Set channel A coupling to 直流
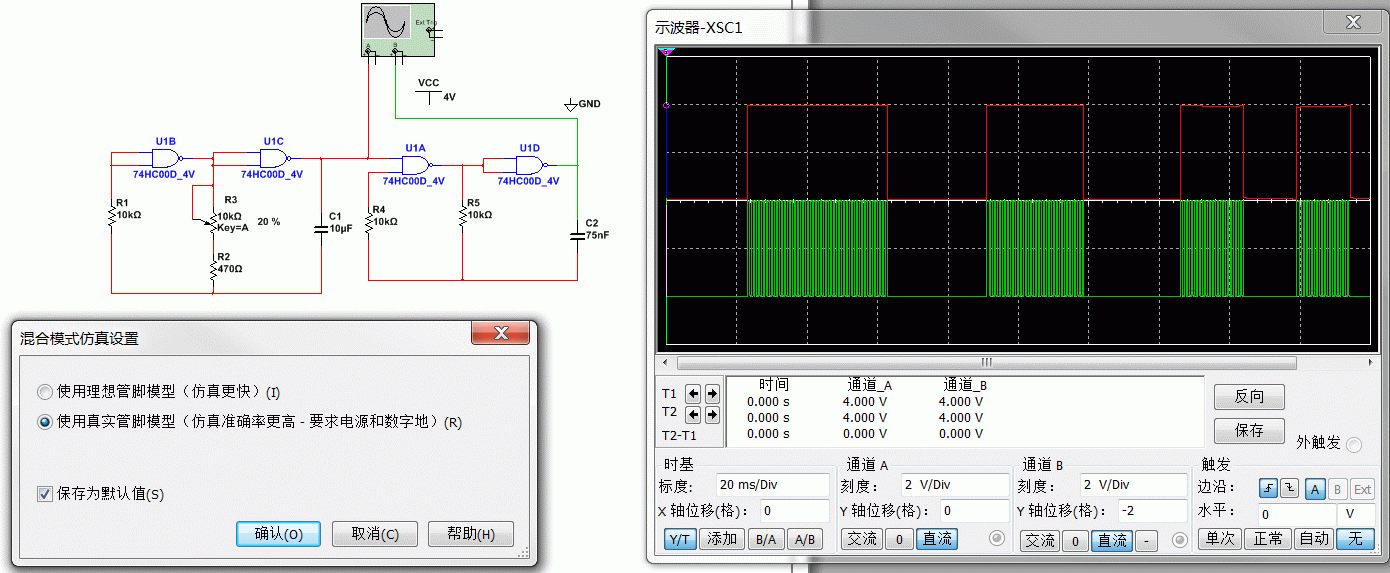This screenshot has height=573, width=1390. coord(936,540)
